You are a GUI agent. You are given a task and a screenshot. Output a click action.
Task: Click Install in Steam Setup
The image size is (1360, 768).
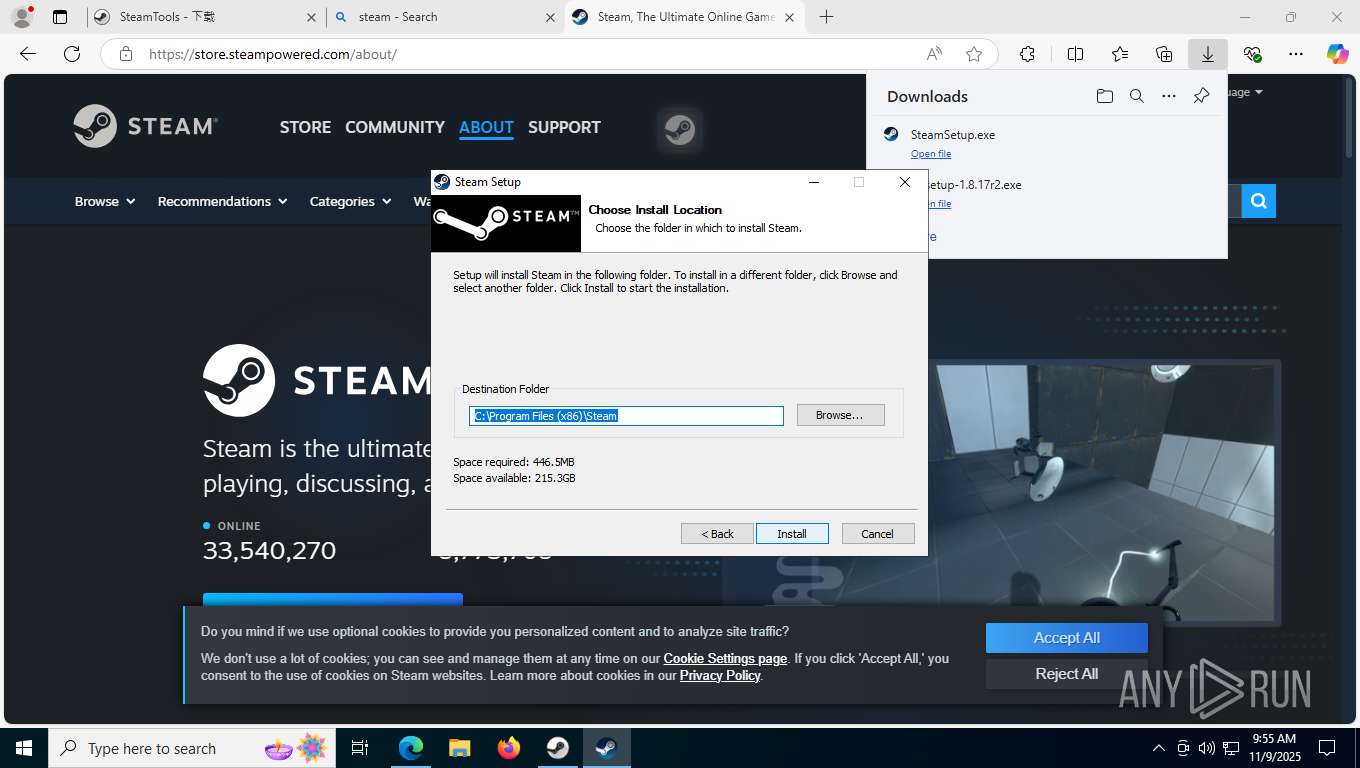click(x=792, y=534)
